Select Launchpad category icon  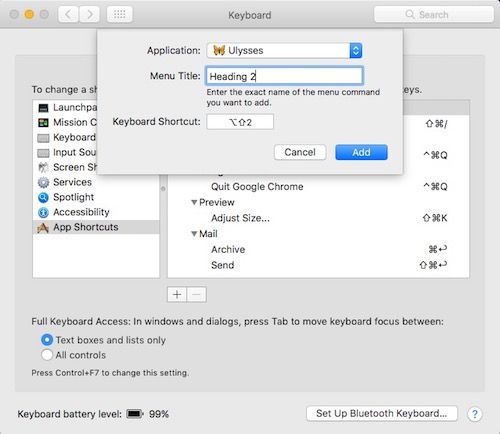[x=43, y=108]
